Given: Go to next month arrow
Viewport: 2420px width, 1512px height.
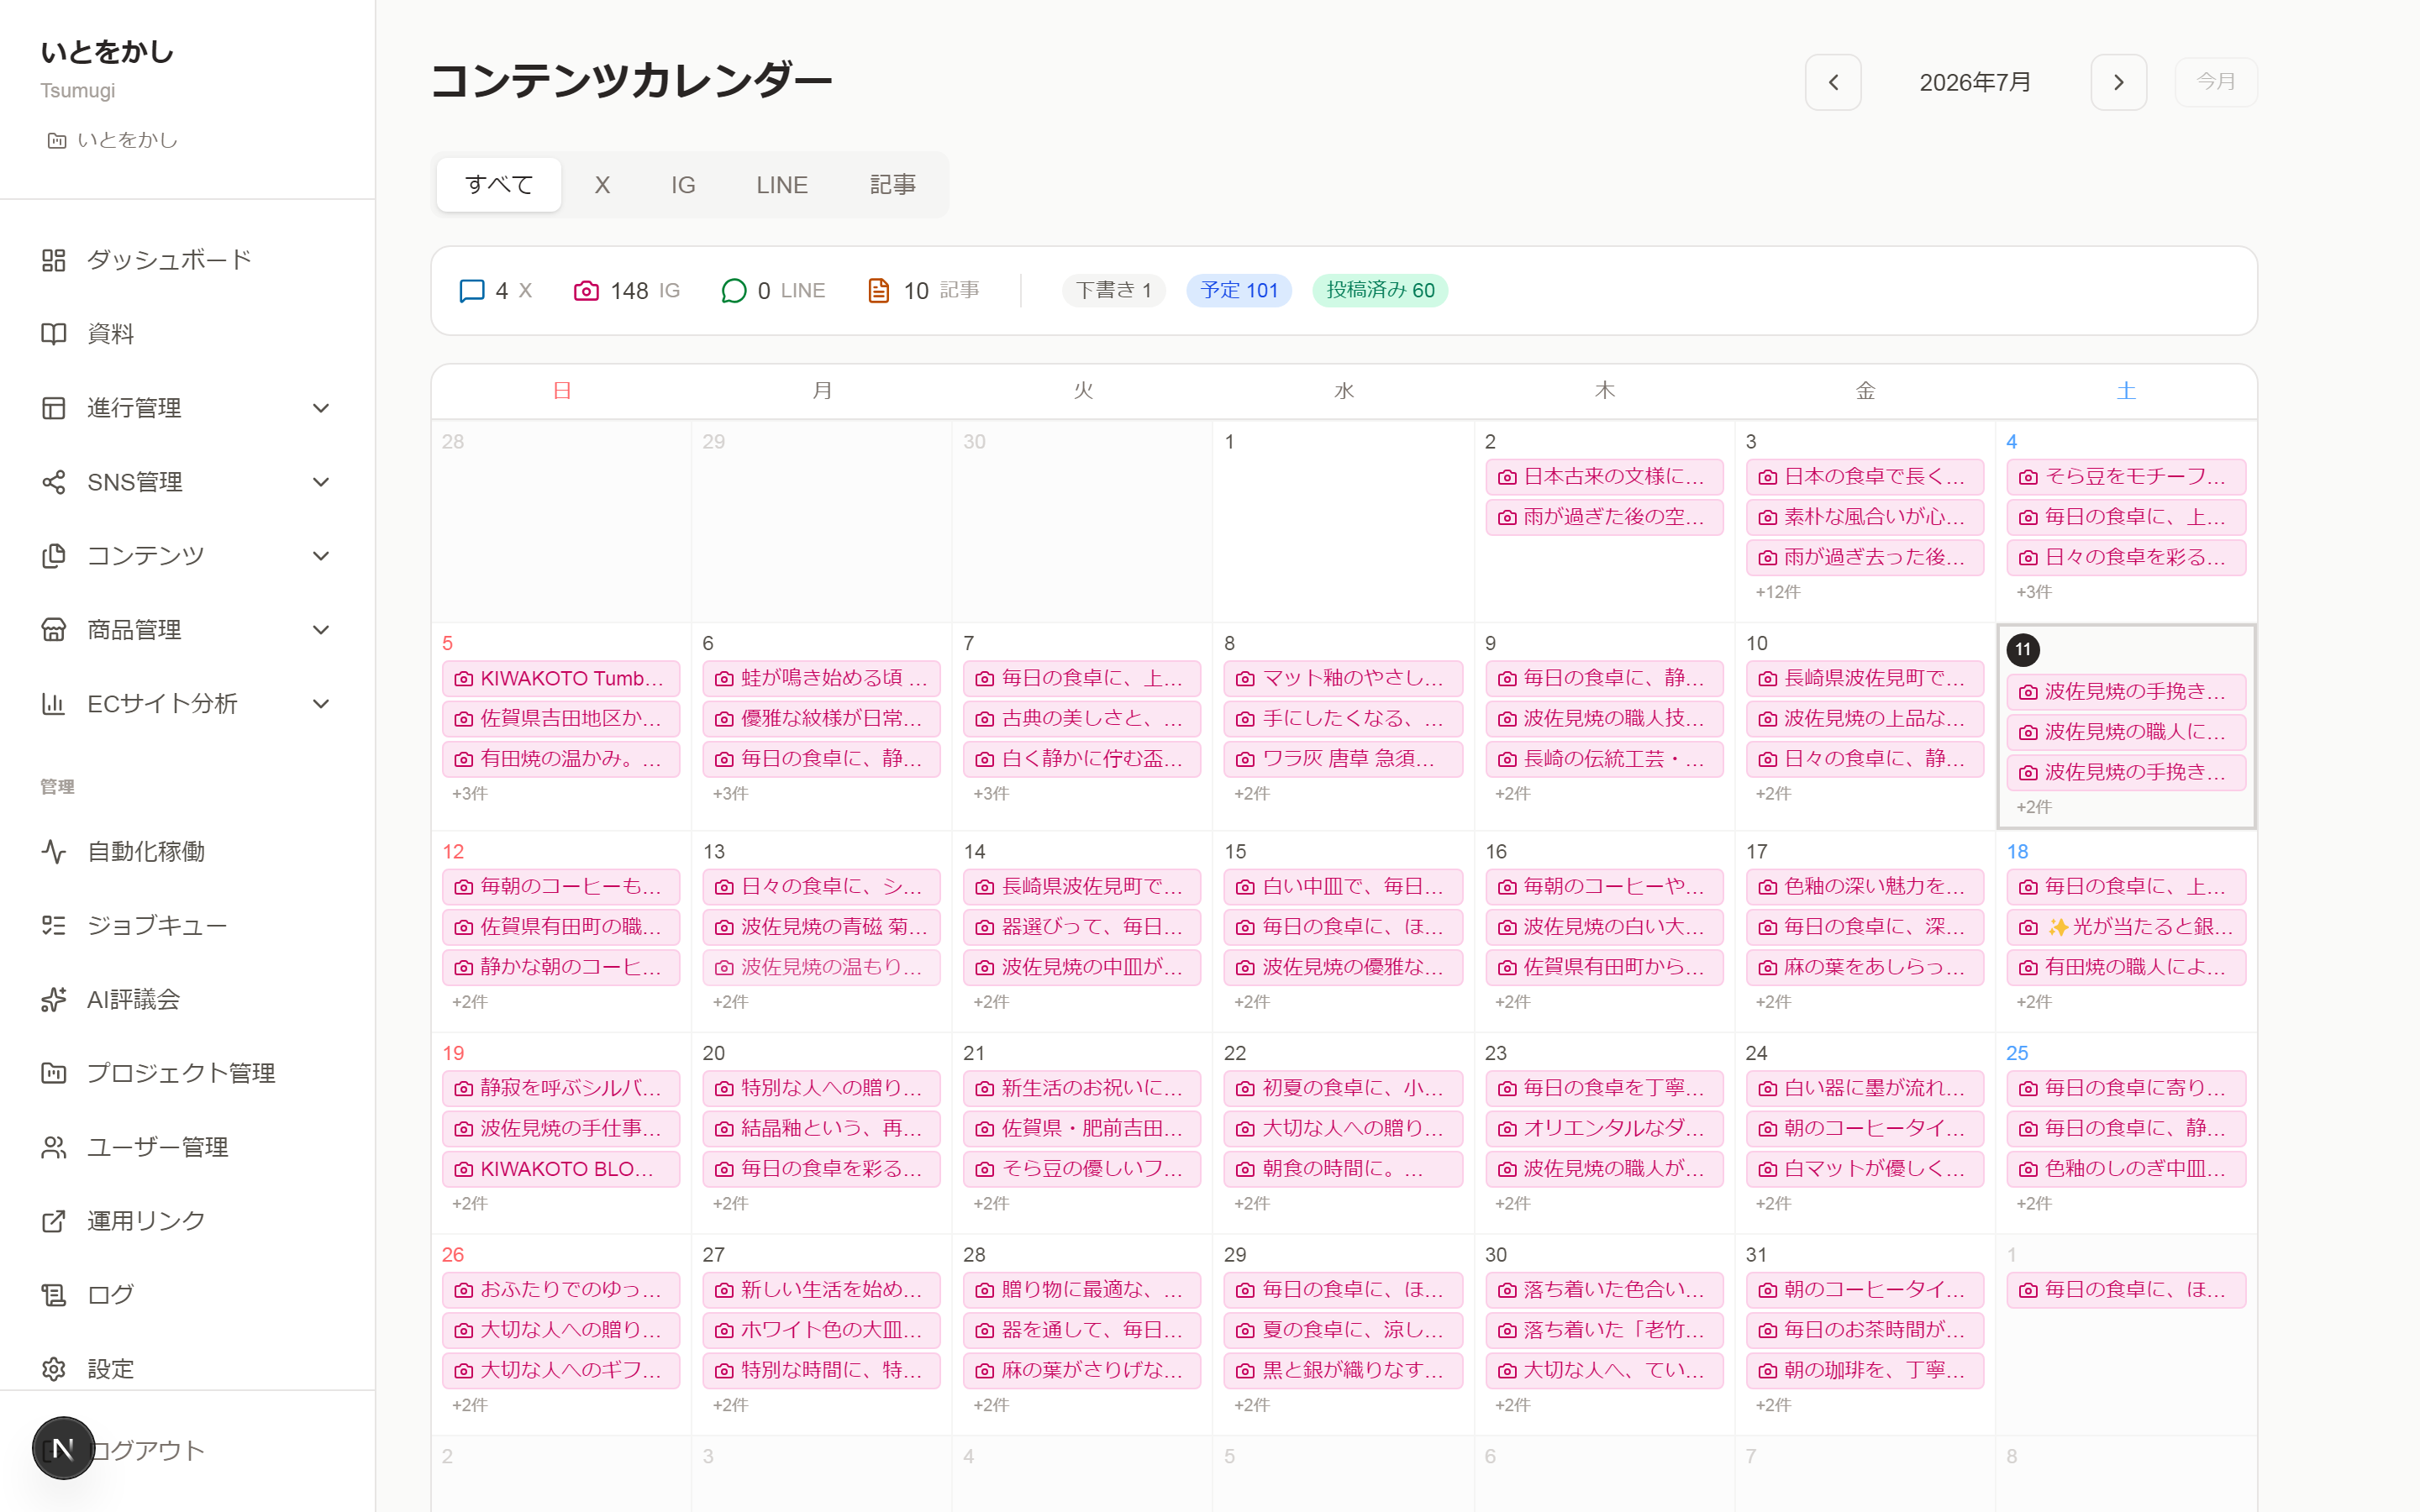Looking at the screenshot, I should point(2118,82).
